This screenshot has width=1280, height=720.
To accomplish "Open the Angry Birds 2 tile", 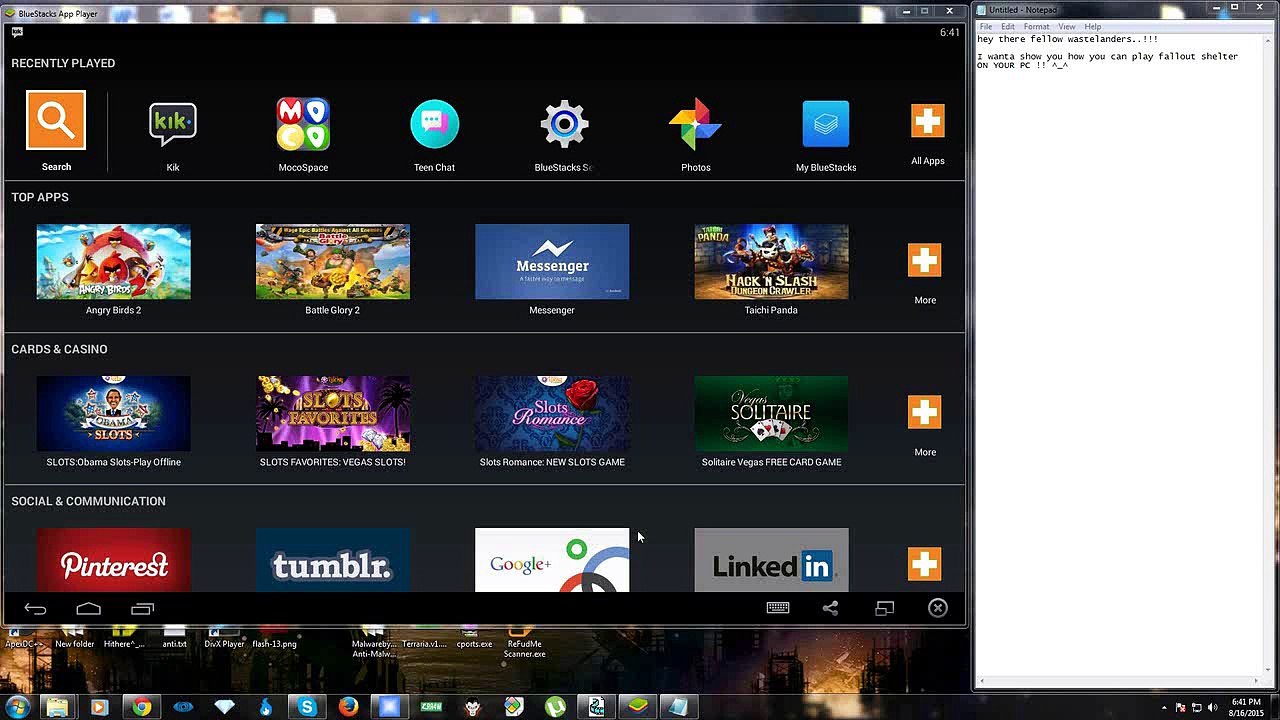I will click(x=113, y=262).
